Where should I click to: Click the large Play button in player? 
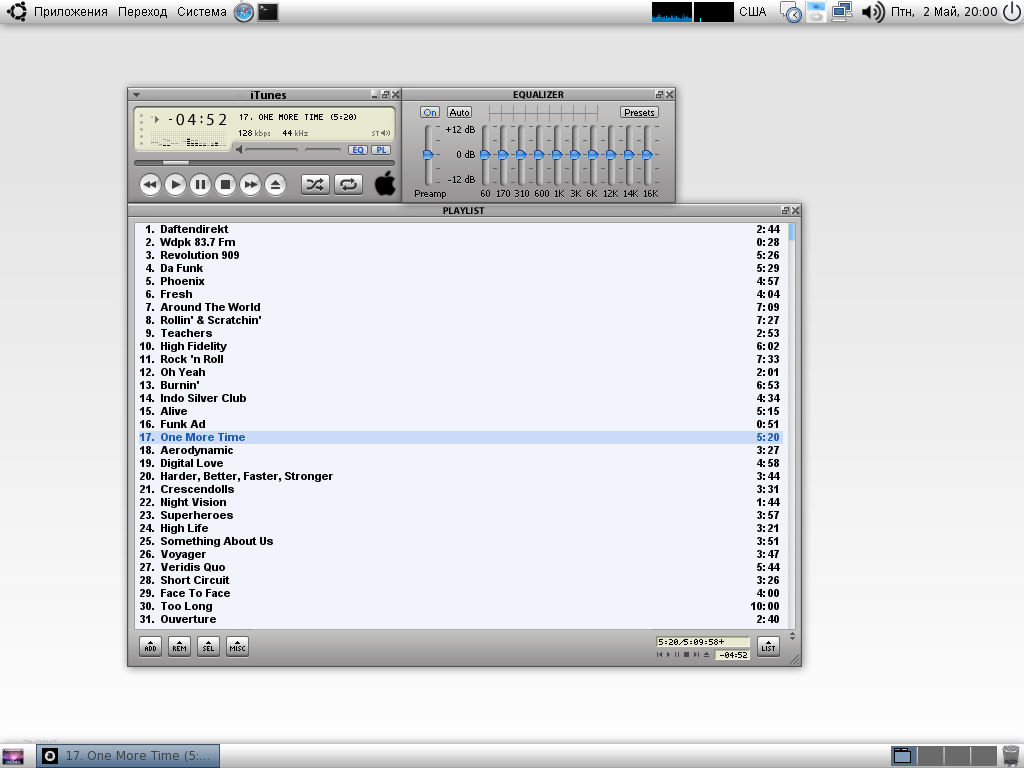pyautogui.click(x=175, y=185)
